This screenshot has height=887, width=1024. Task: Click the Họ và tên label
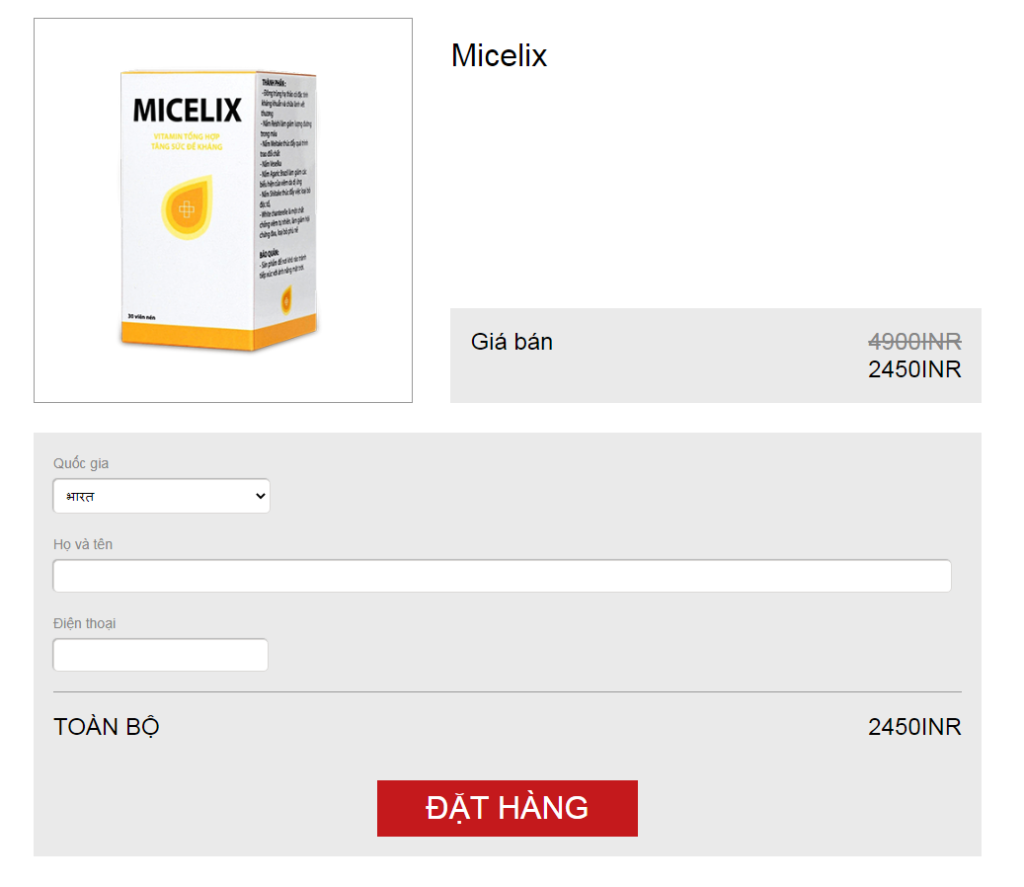click(83, 544)
